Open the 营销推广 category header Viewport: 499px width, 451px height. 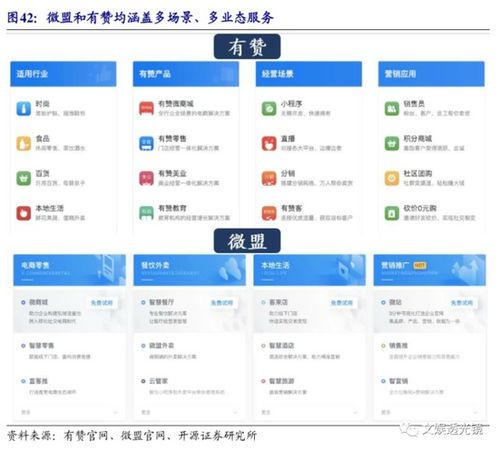point(429,270)
